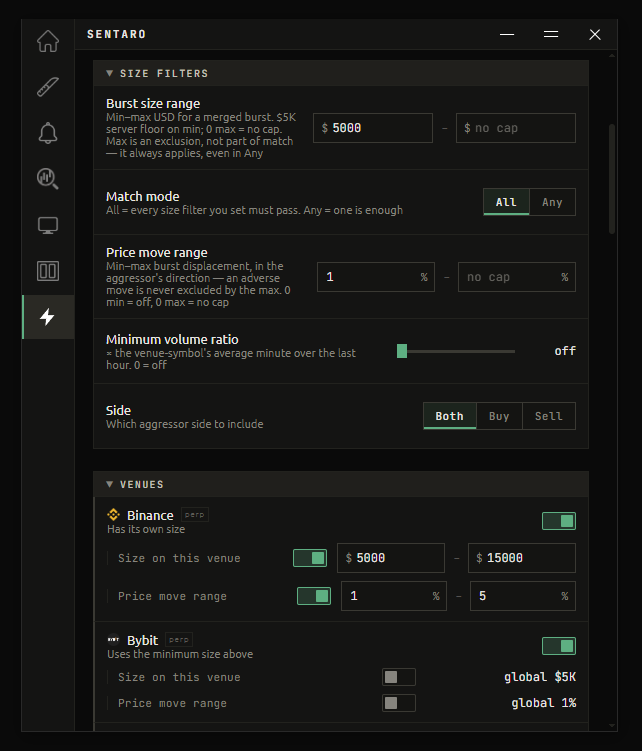Screen dimensions: 642x751
Task: Focus Binance maximum size $15000 field
Action: (x=522, y=558)
